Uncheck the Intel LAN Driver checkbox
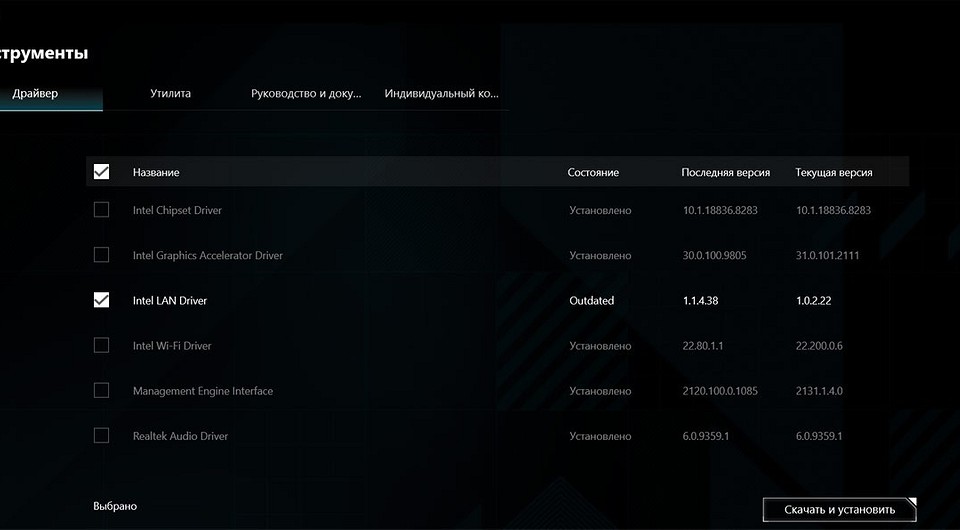Screen dimensions: 960x530 point(102,300)
